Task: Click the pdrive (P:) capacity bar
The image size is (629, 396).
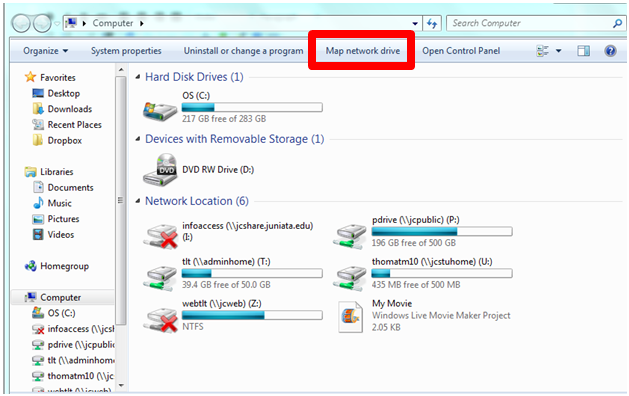Action: click(442, 232)
